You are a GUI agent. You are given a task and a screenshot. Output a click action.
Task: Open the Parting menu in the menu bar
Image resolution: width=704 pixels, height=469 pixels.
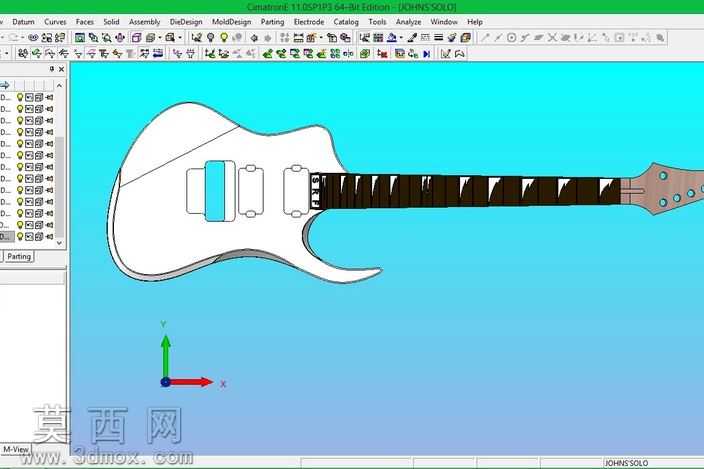click(272, 22)
